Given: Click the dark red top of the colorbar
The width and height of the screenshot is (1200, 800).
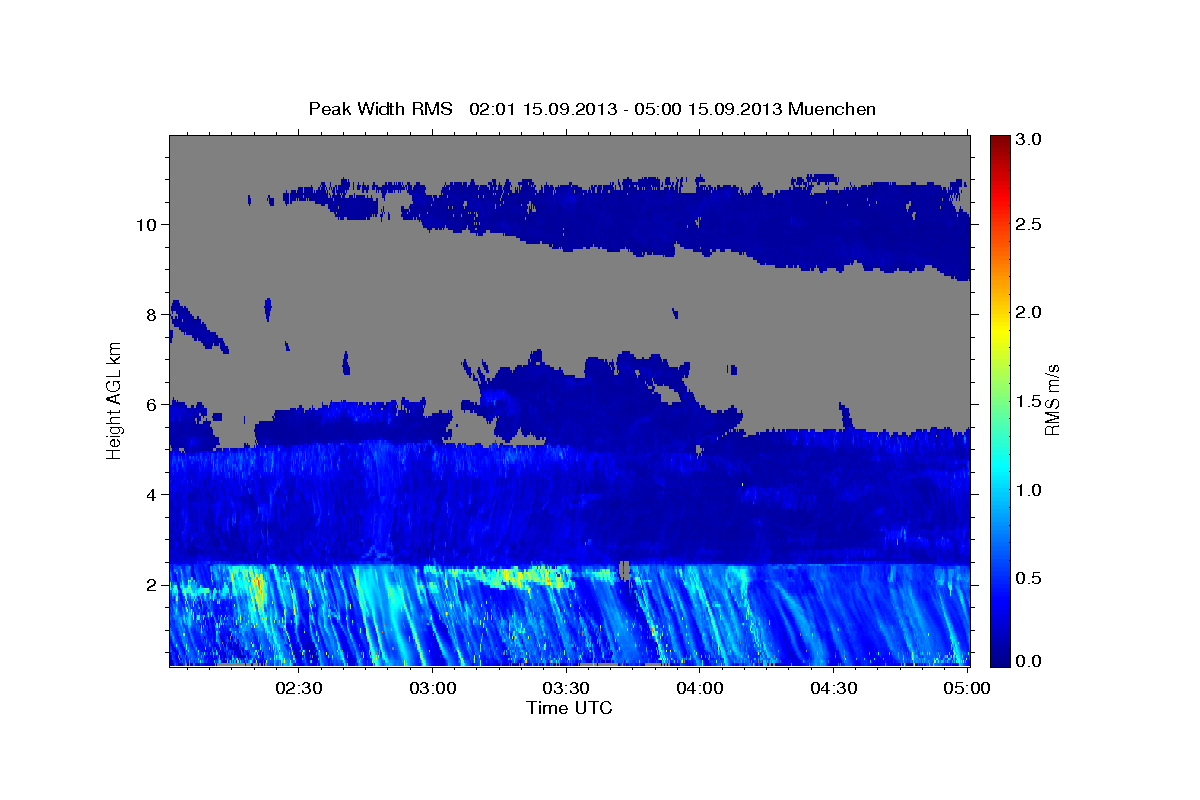Looking at the screenshot, I should pyautogui.click(x=1000, y=142).
